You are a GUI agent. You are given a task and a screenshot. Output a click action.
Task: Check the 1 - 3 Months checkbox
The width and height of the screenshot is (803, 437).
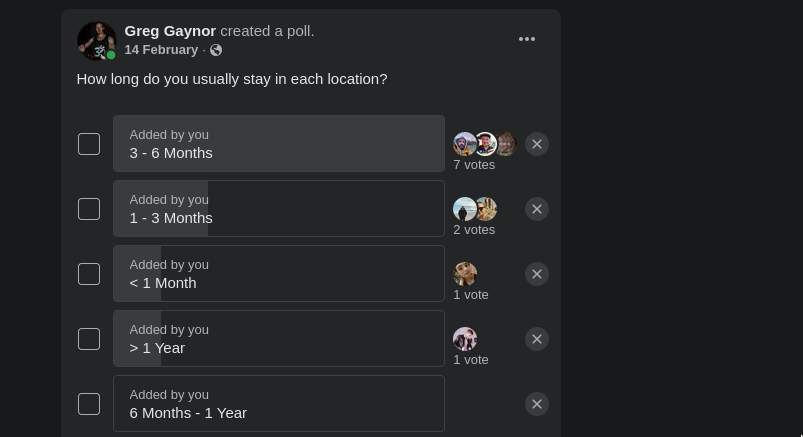tap(89, 209)
